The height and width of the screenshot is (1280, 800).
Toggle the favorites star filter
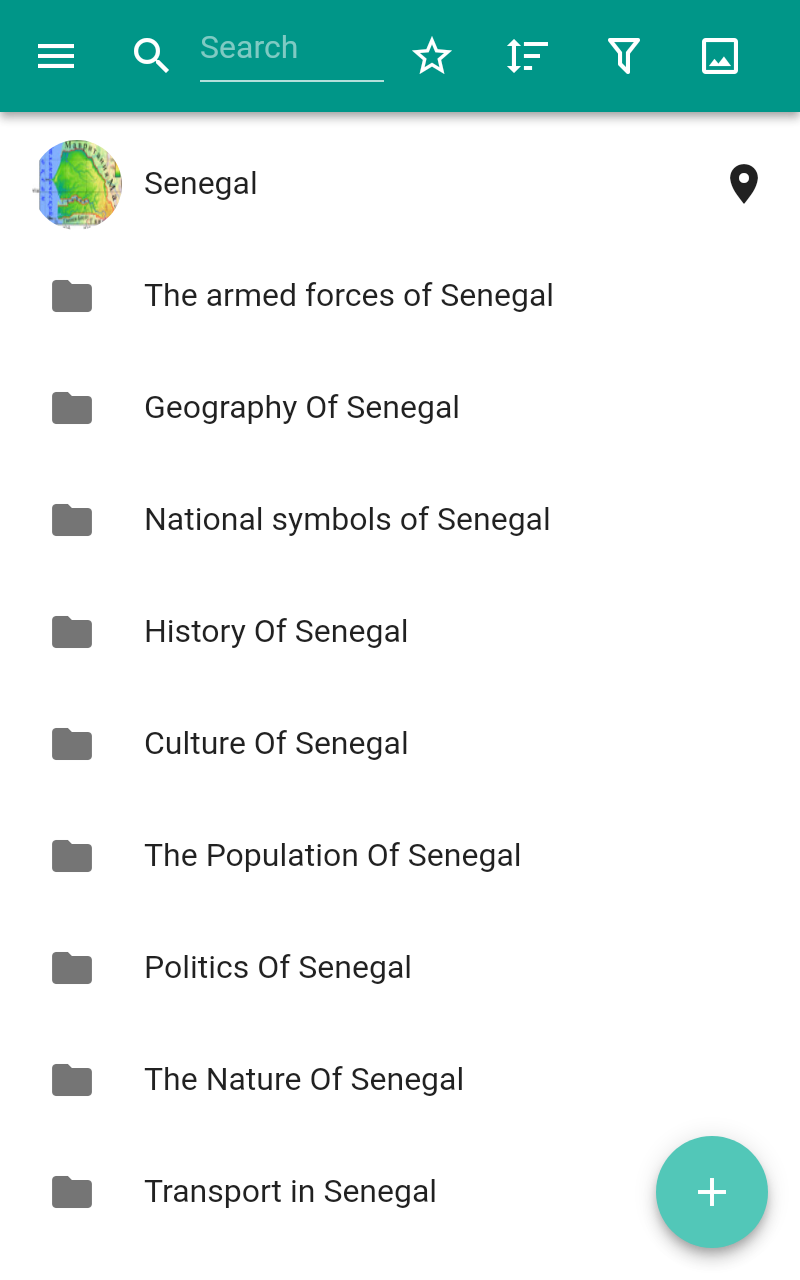pyautogui.click(x=432, y=56)
